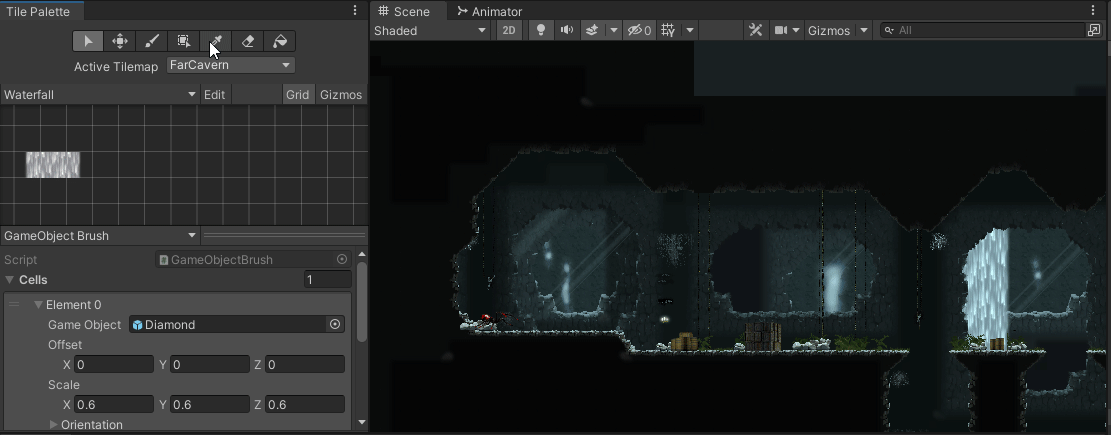The image size is (1111, 435).
Task: Select the Tile Palette select tool arrow
Action: tap(88, 41)
